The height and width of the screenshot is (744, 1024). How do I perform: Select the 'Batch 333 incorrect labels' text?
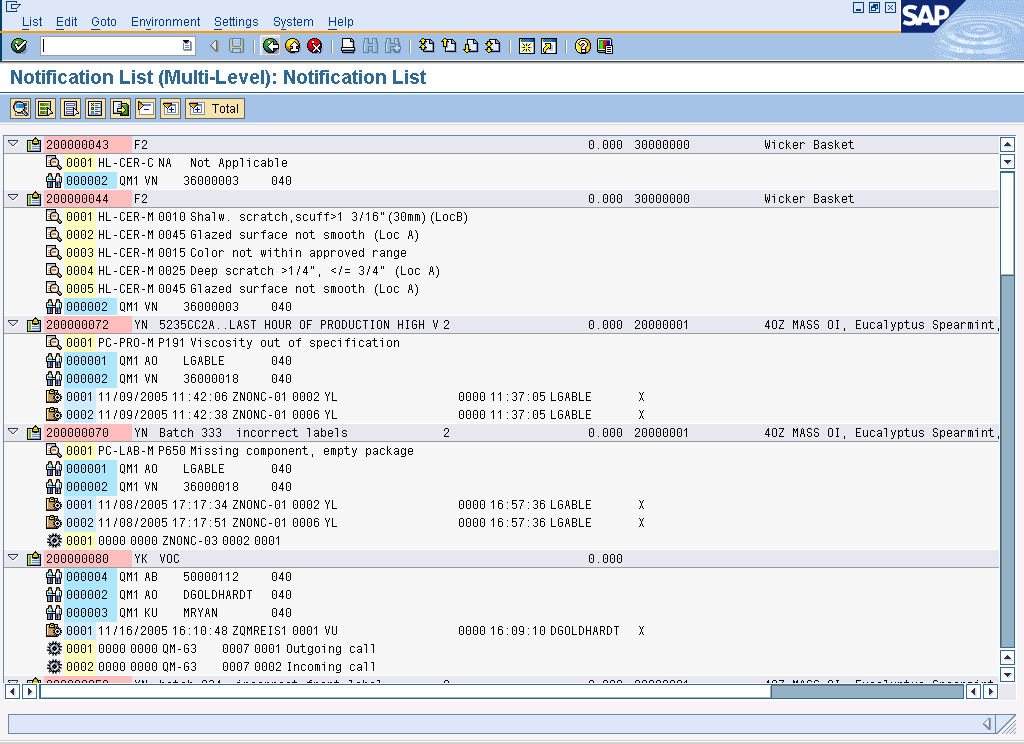point(253,432)
